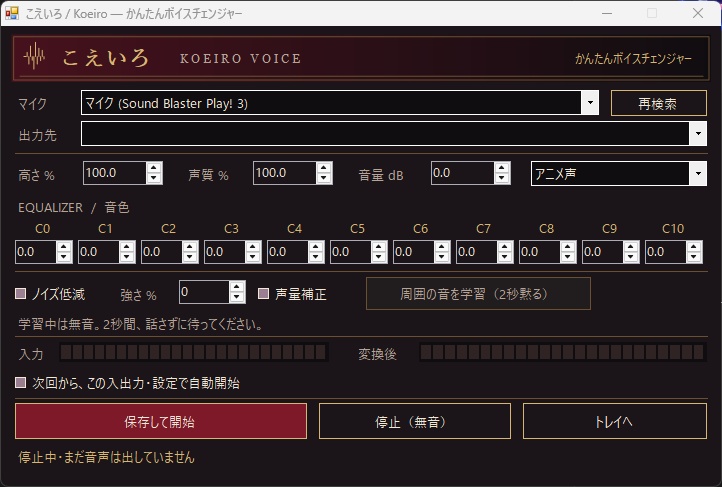Image resolution: width=722 pixels, height=487 pixels.
Task: Increase C4 equalizer with up arrow
Action: (x=316, y=247)
